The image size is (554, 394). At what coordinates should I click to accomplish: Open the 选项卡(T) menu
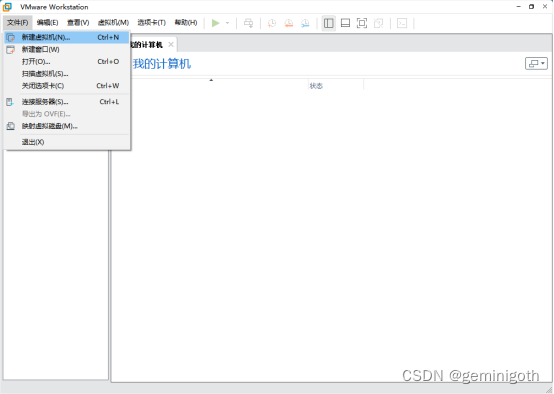click(152, 23)
